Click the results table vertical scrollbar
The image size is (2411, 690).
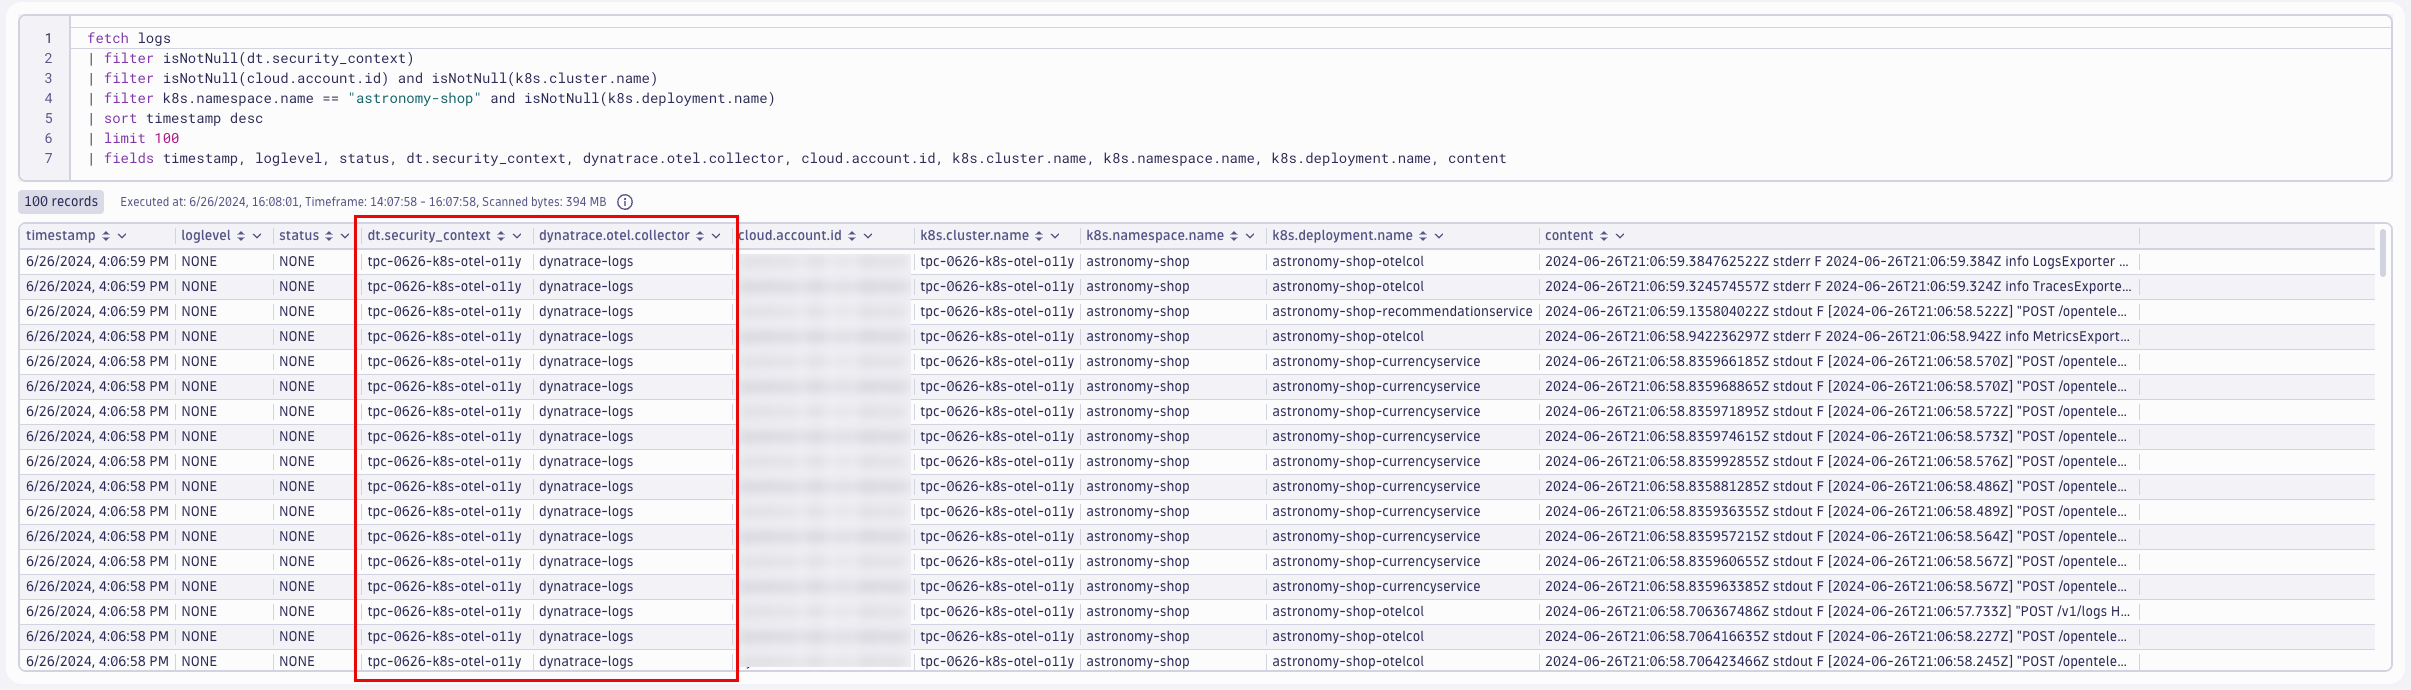[2383, 253]
